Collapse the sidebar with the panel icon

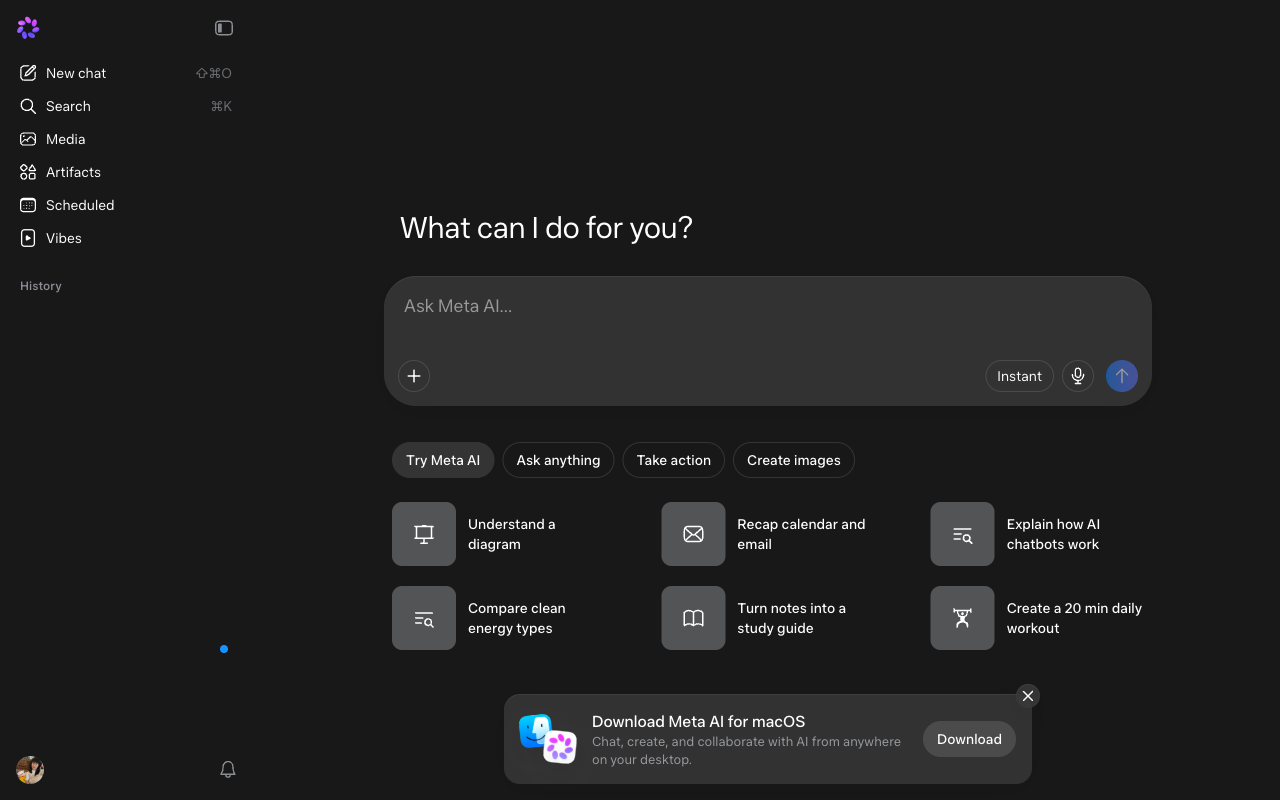[224, 28]
